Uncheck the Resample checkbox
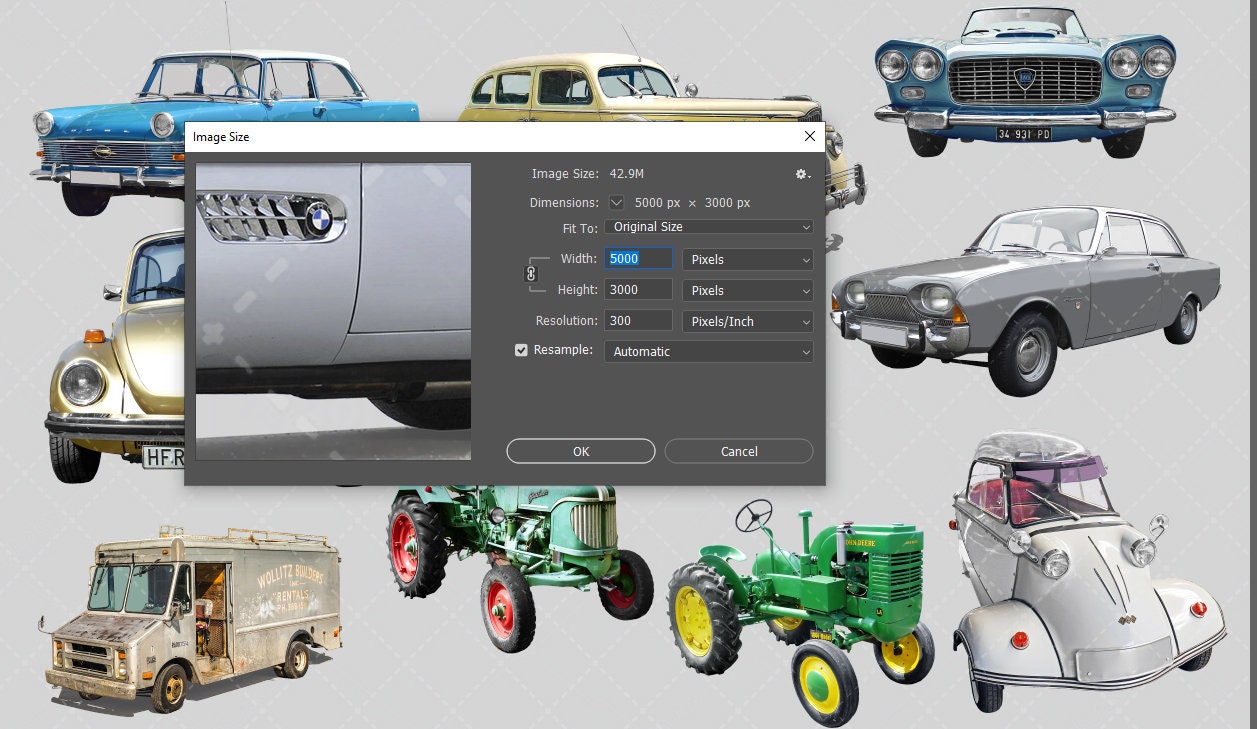The width and height of the screenshot is (1257, 729). [x=521, y=350]
